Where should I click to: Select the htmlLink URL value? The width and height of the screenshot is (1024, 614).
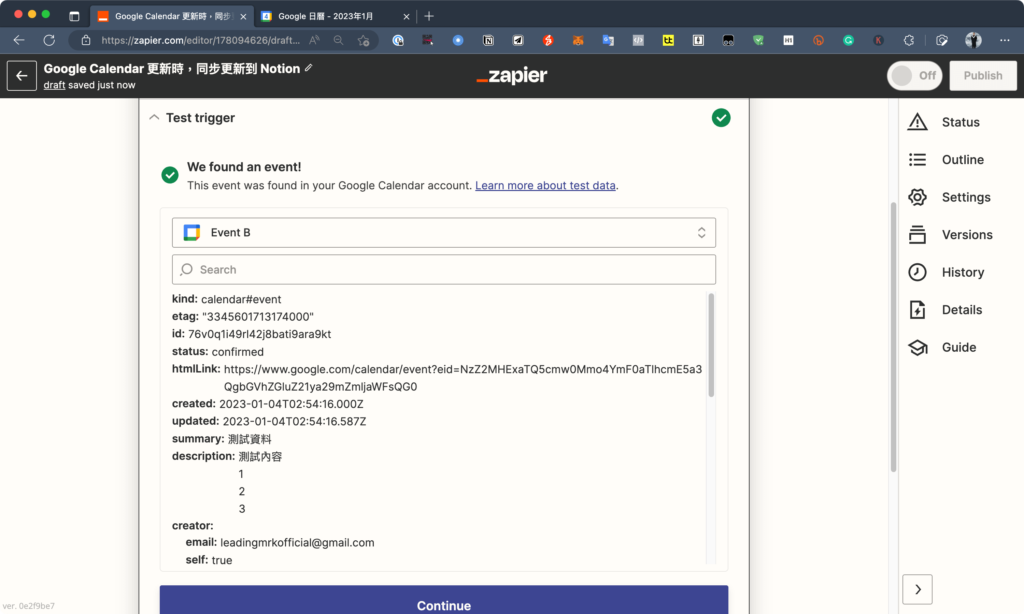(x=463, y=378)
